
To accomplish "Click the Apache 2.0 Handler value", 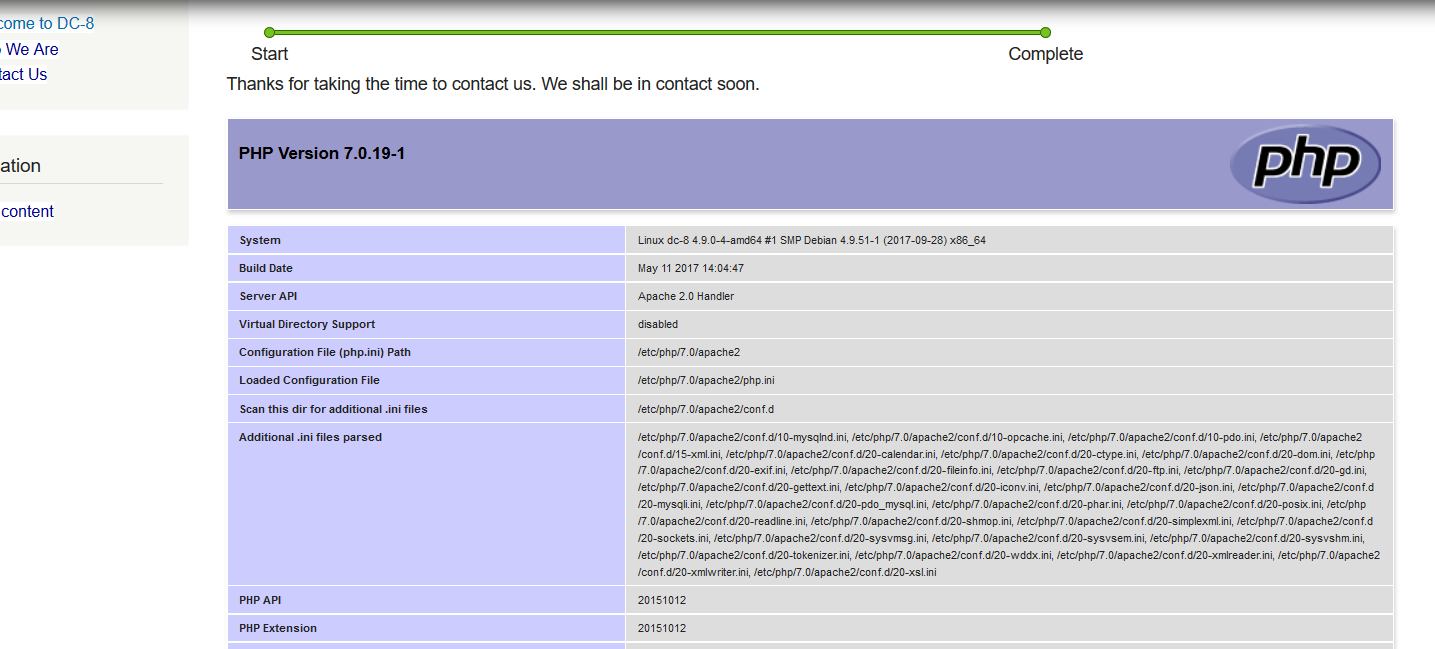I will coord(686,296).
